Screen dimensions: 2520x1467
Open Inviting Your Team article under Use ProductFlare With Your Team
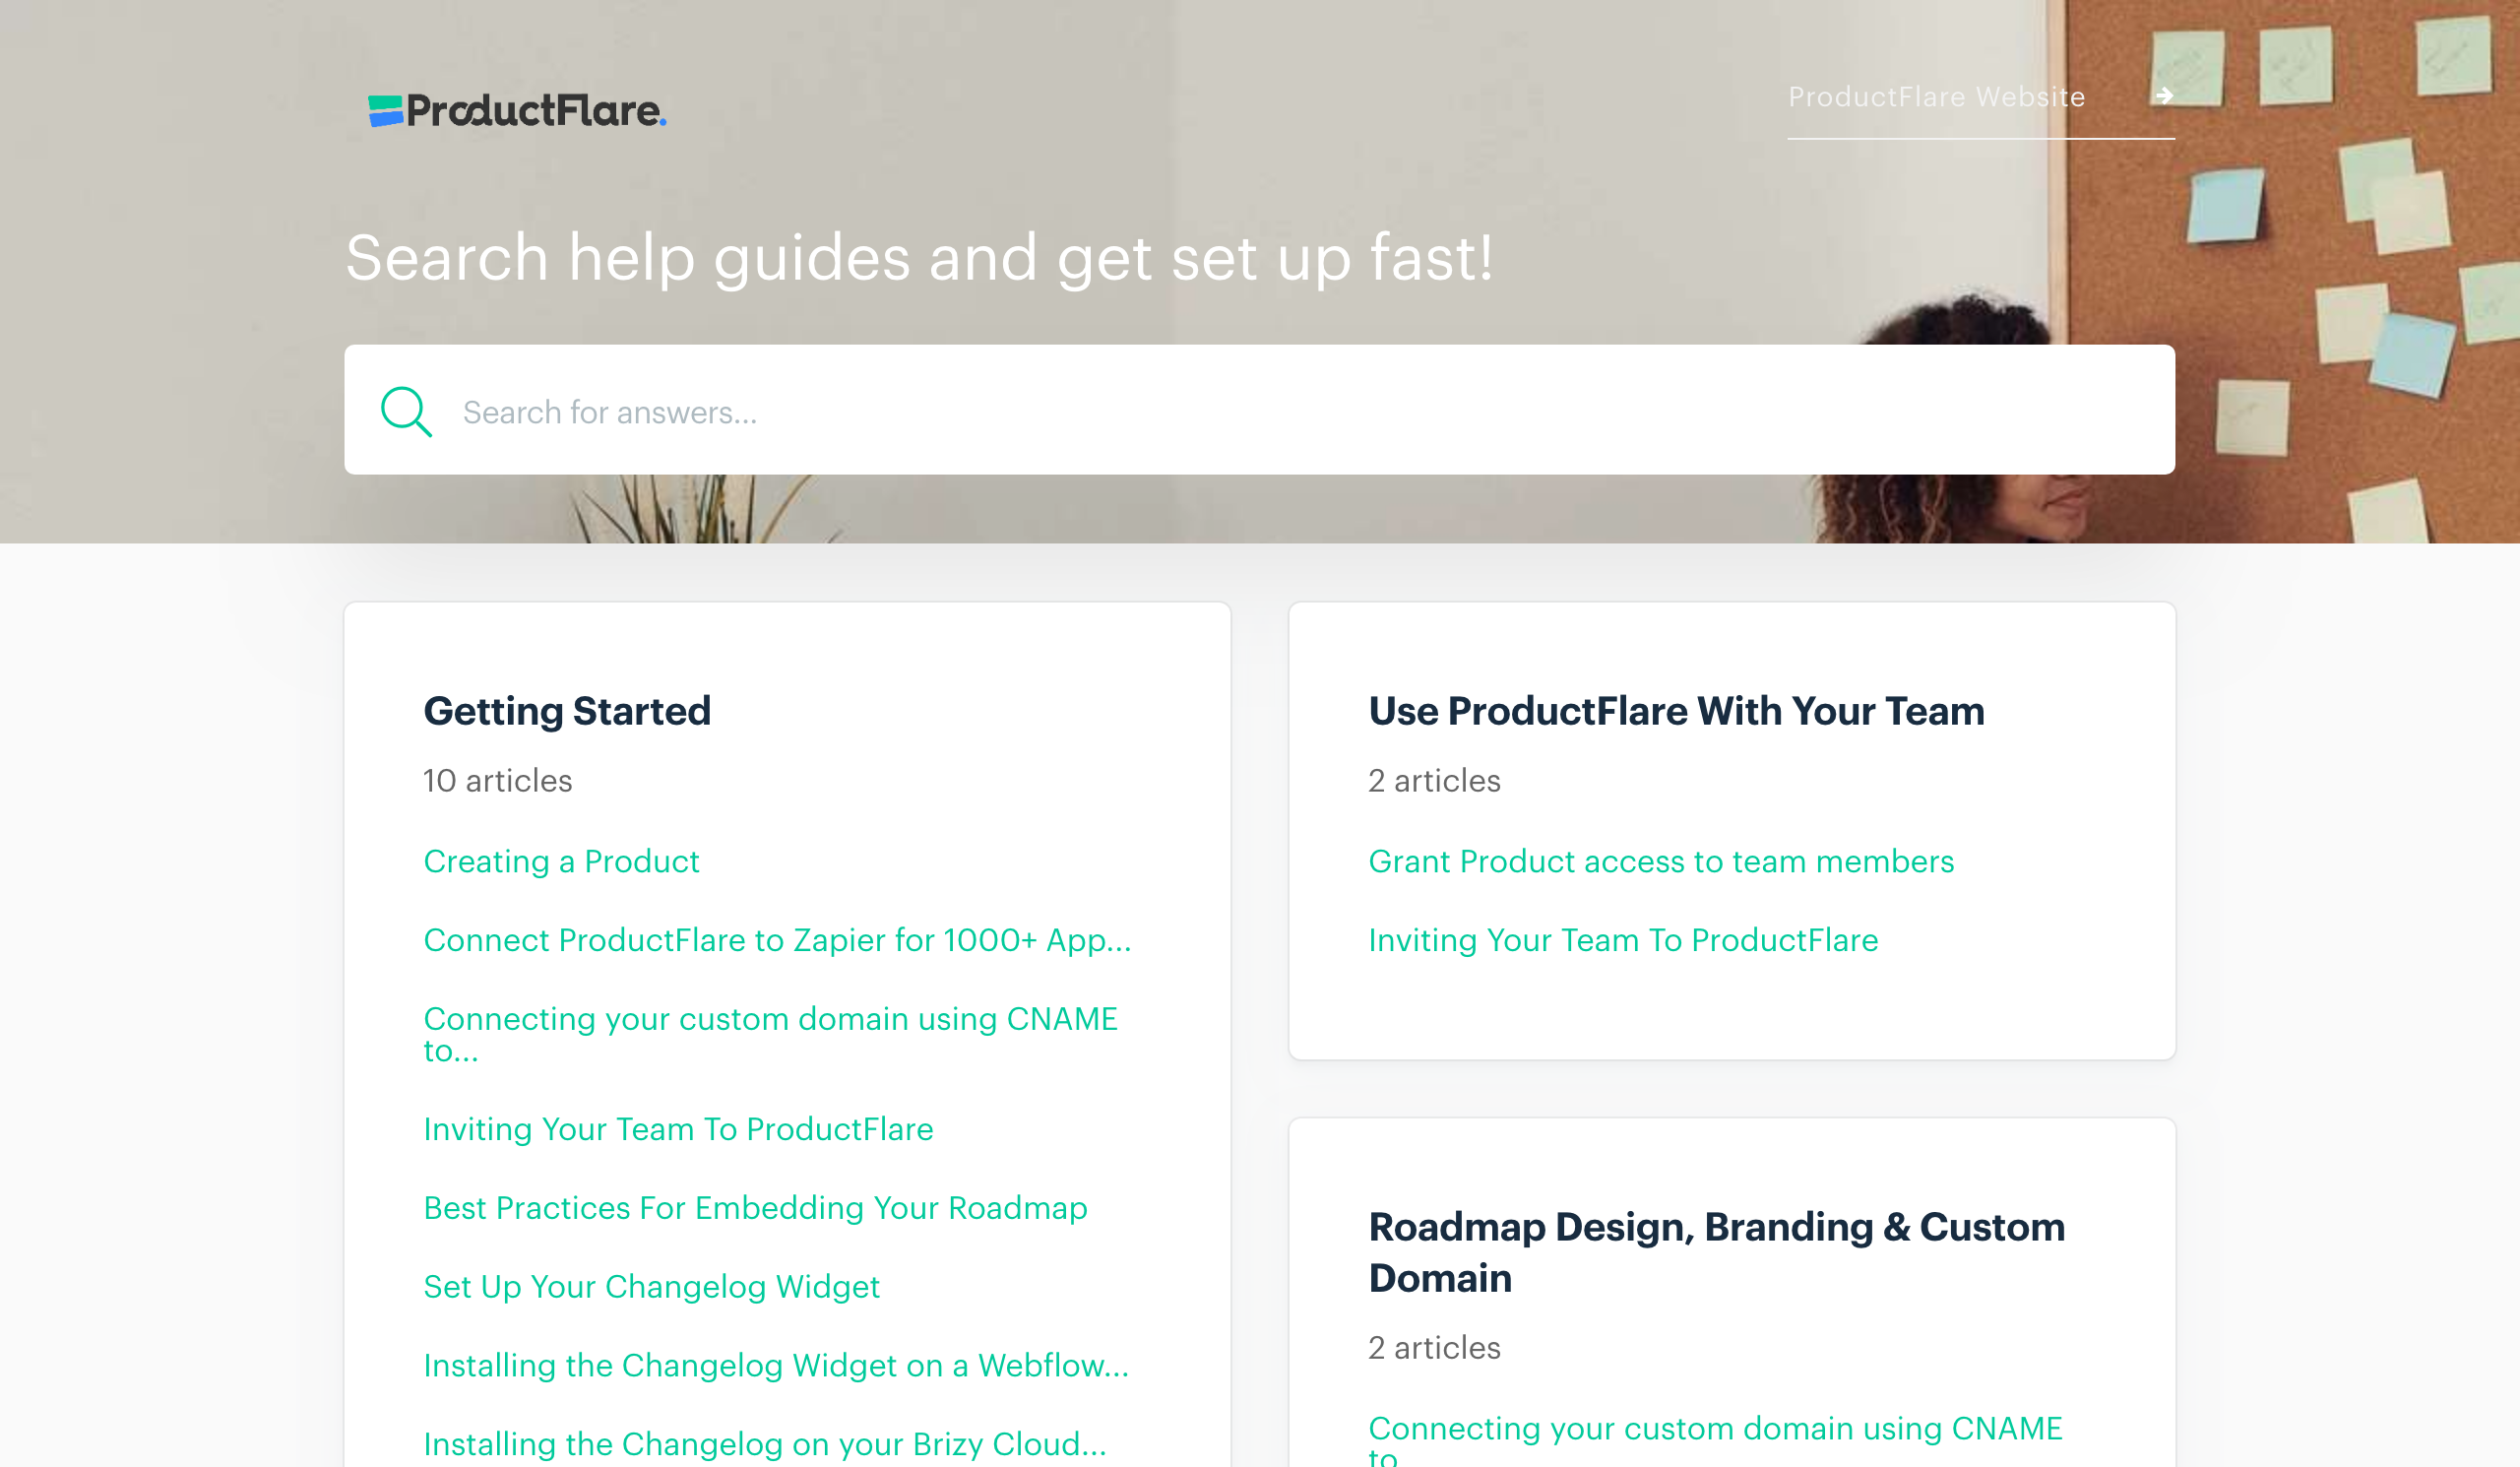point(1623,940)
